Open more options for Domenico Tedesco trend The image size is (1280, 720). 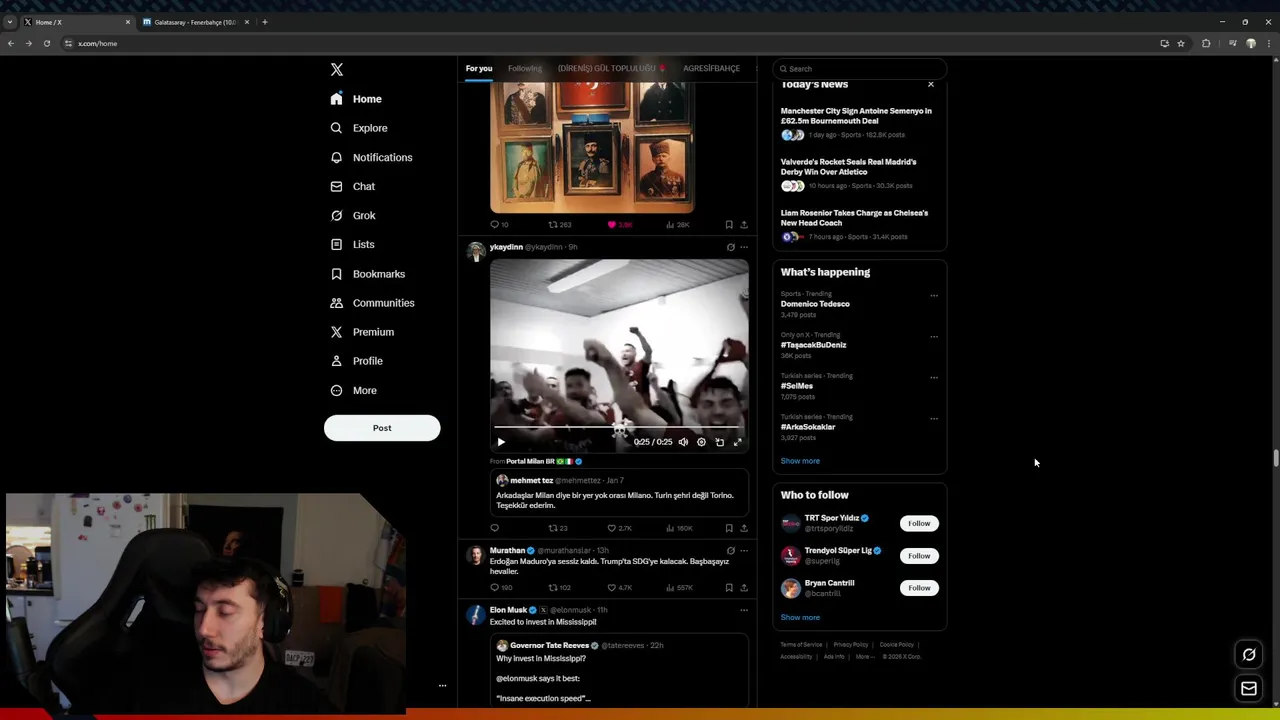(x=934, y=296)
